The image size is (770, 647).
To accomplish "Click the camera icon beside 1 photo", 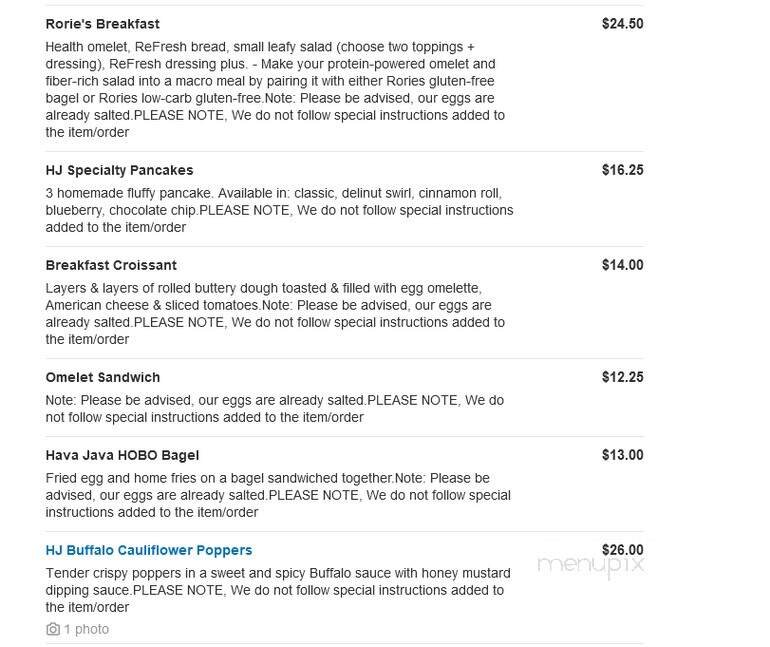I will [x=53, y=629].
